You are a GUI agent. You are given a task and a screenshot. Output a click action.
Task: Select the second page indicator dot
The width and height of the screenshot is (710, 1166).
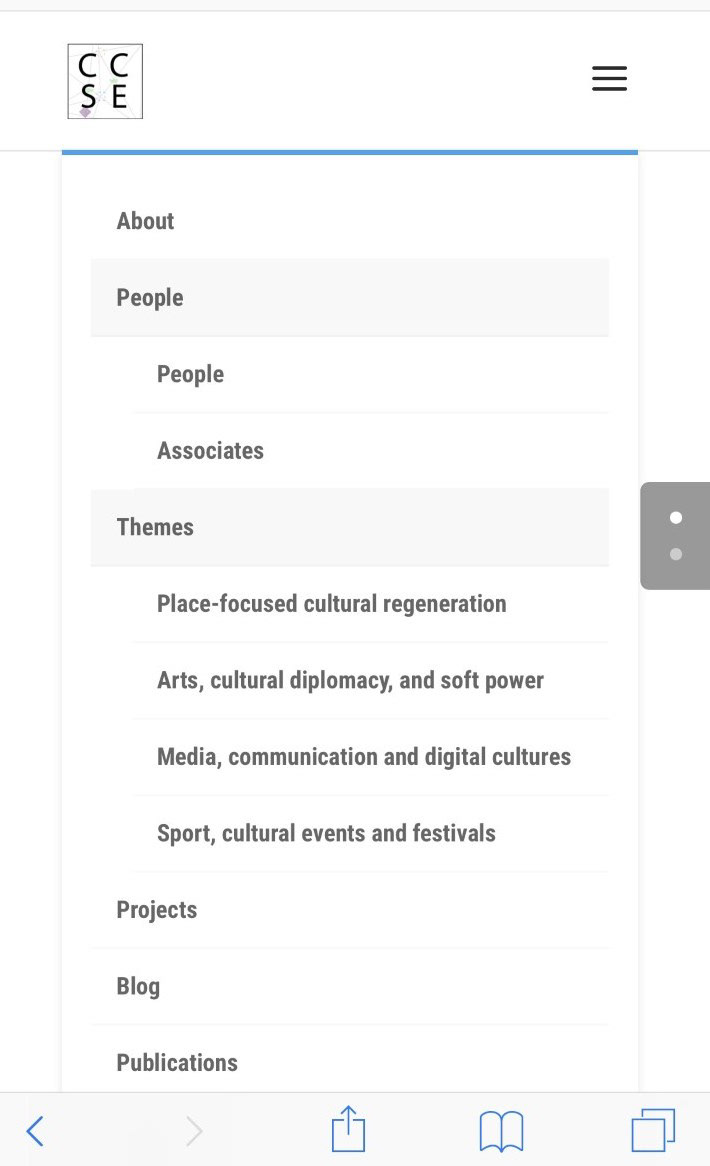pyautogui.click(x=676, y=554)
